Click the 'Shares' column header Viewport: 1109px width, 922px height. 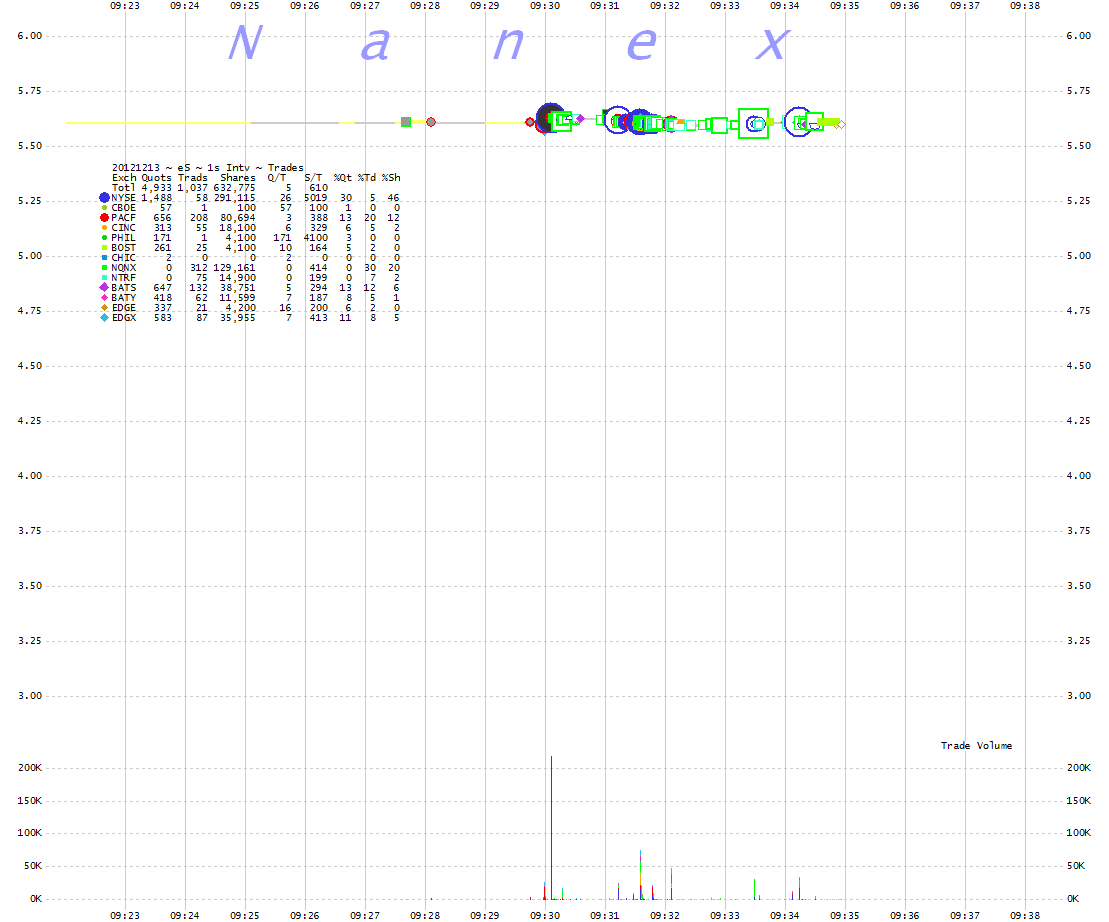click(x=238, y=177)
